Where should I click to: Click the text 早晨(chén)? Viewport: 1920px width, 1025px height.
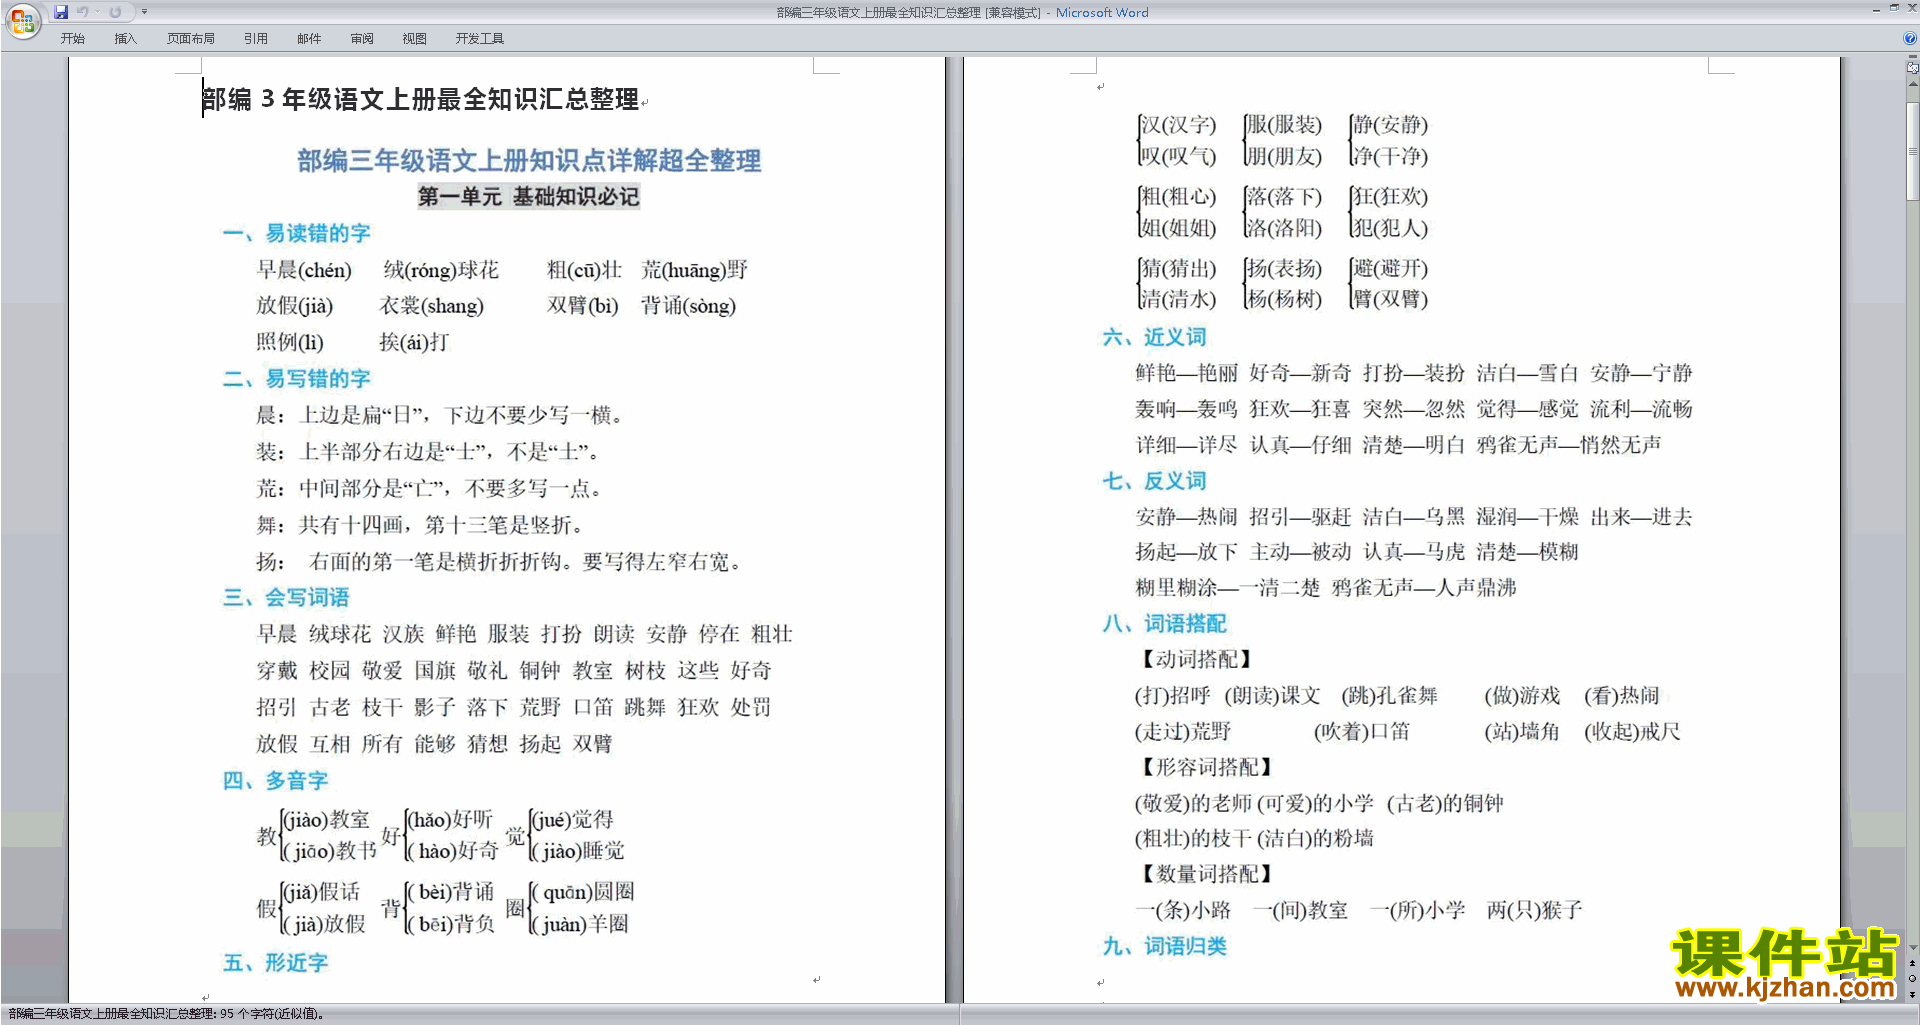point(304,270)
